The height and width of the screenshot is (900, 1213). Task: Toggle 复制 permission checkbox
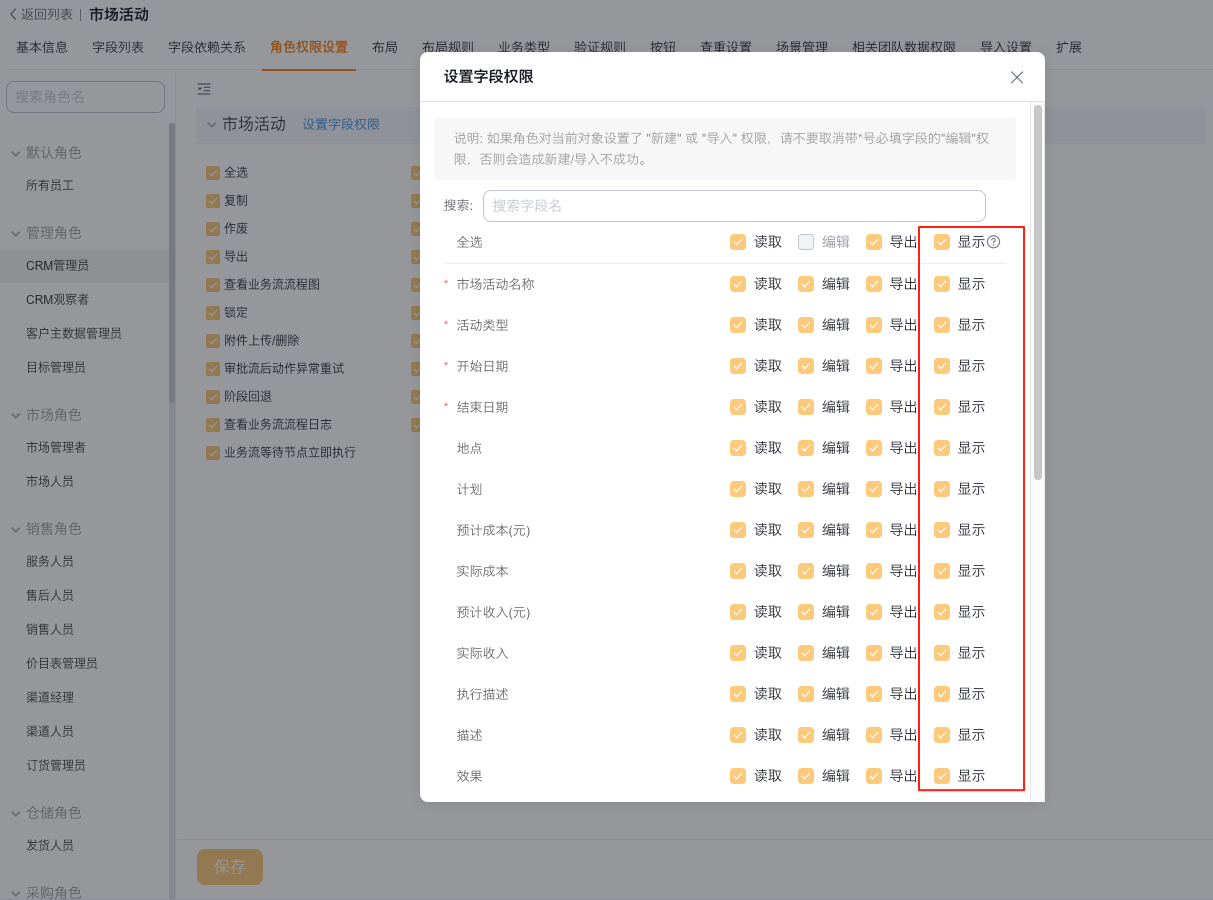(213, 201)
